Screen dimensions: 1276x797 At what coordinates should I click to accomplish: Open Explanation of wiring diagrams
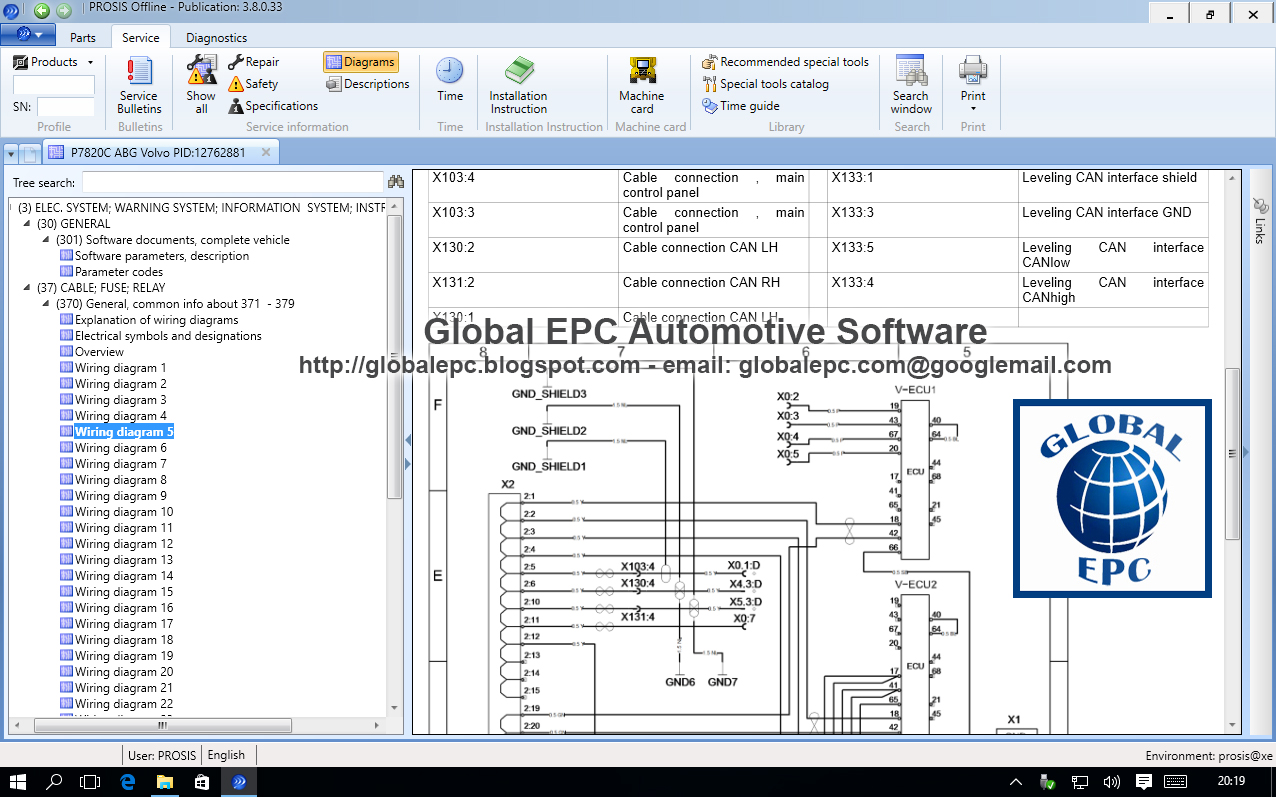tap(156, 320)
